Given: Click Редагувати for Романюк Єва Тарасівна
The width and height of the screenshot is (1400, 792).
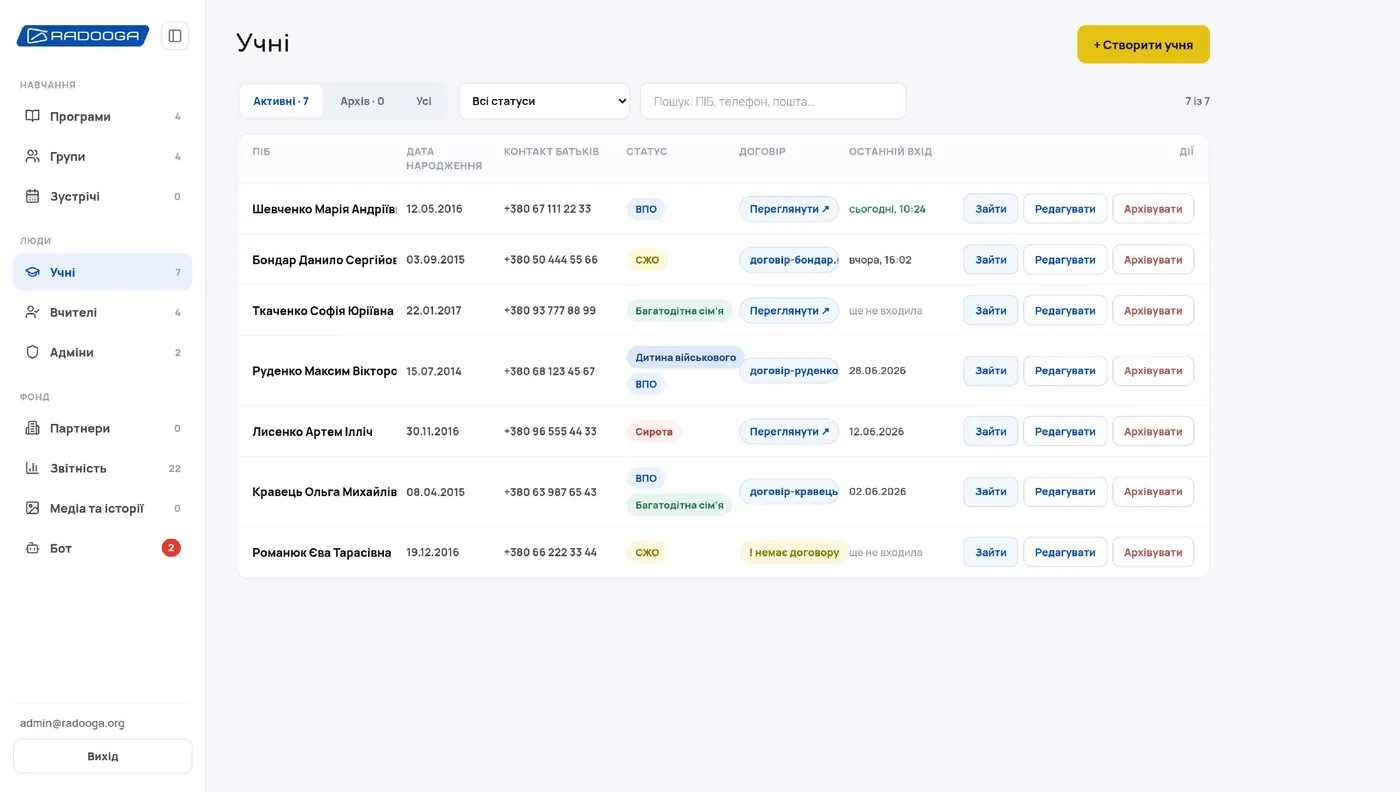Looking at the screenshot, I should point(1065,552).
